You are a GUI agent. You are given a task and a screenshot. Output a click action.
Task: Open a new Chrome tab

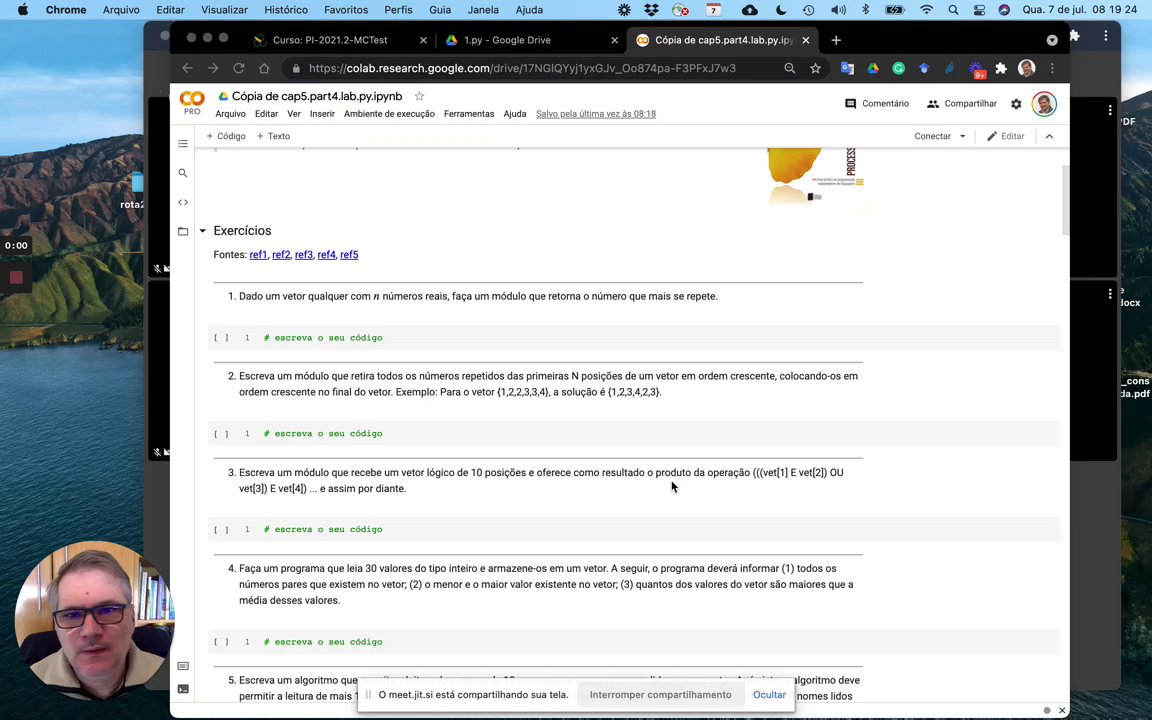836,40
